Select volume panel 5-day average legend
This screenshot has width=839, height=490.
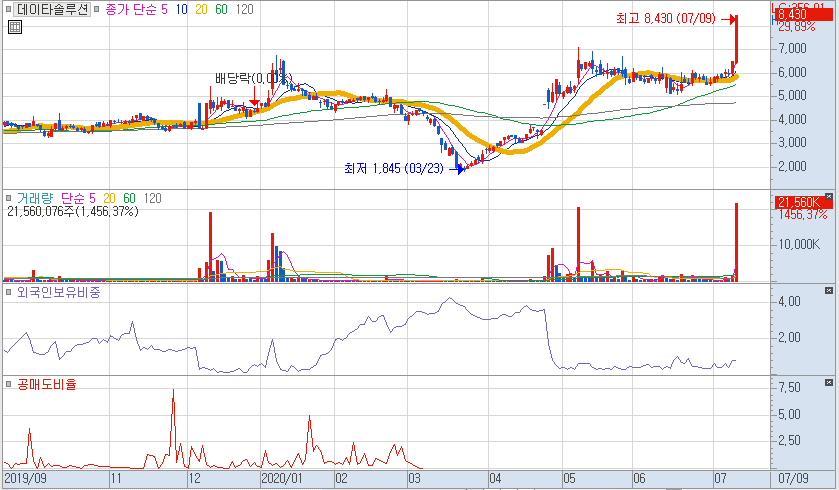(x=91, y=198)
